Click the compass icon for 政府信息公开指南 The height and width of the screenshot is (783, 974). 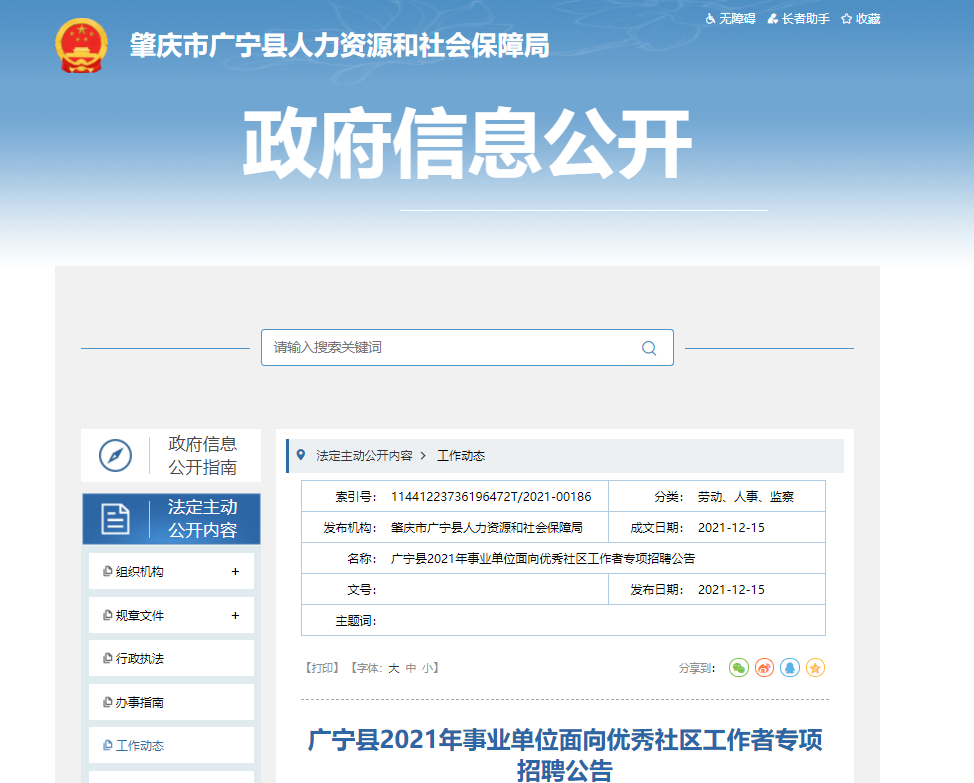coord(115,456)
